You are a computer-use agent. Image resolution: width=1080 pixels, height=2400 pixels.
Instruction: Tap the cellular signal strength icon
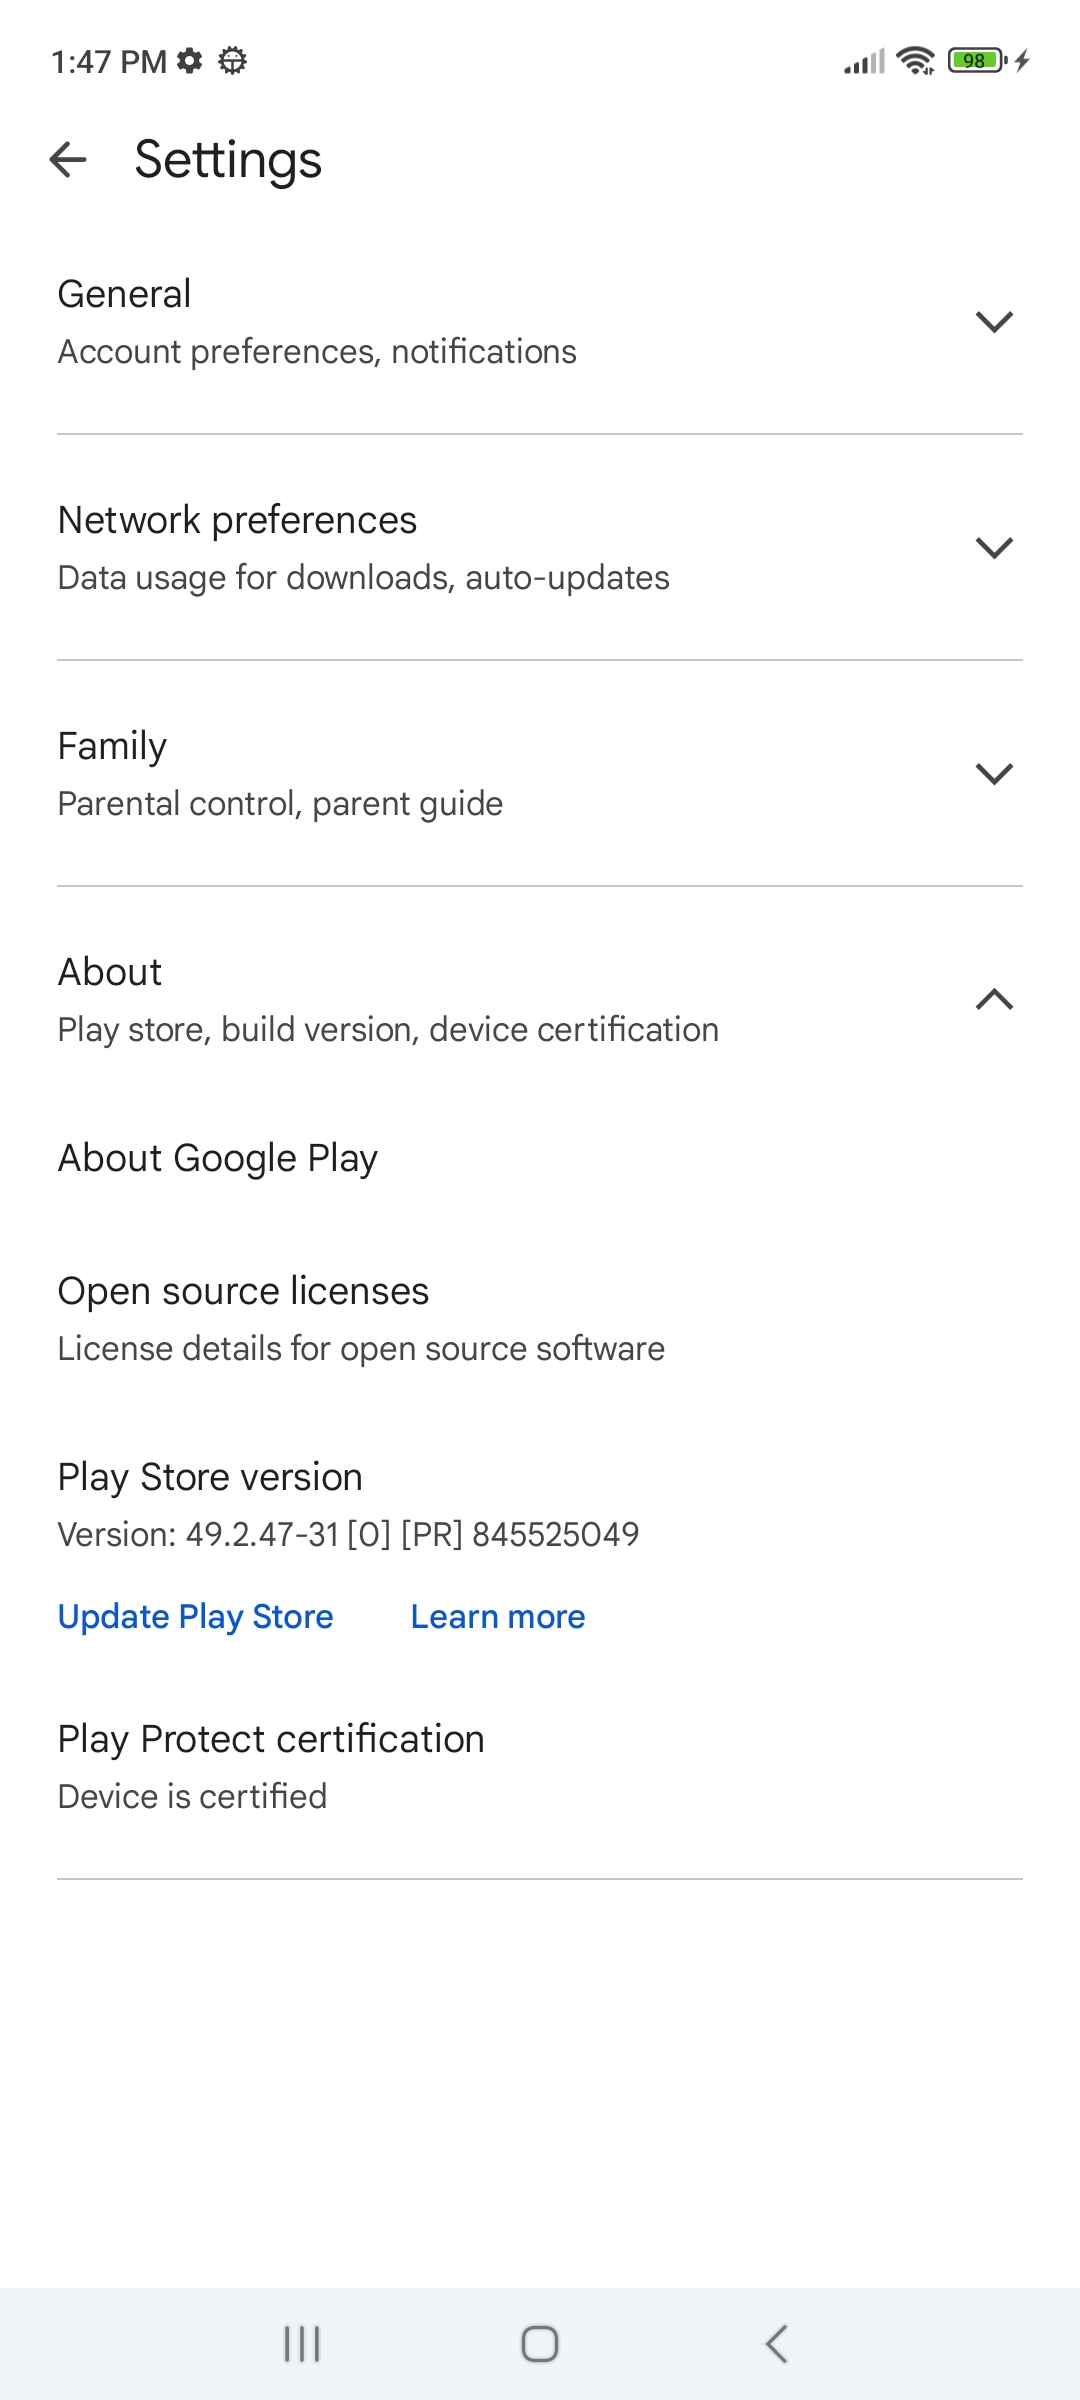tap(864, 62)
